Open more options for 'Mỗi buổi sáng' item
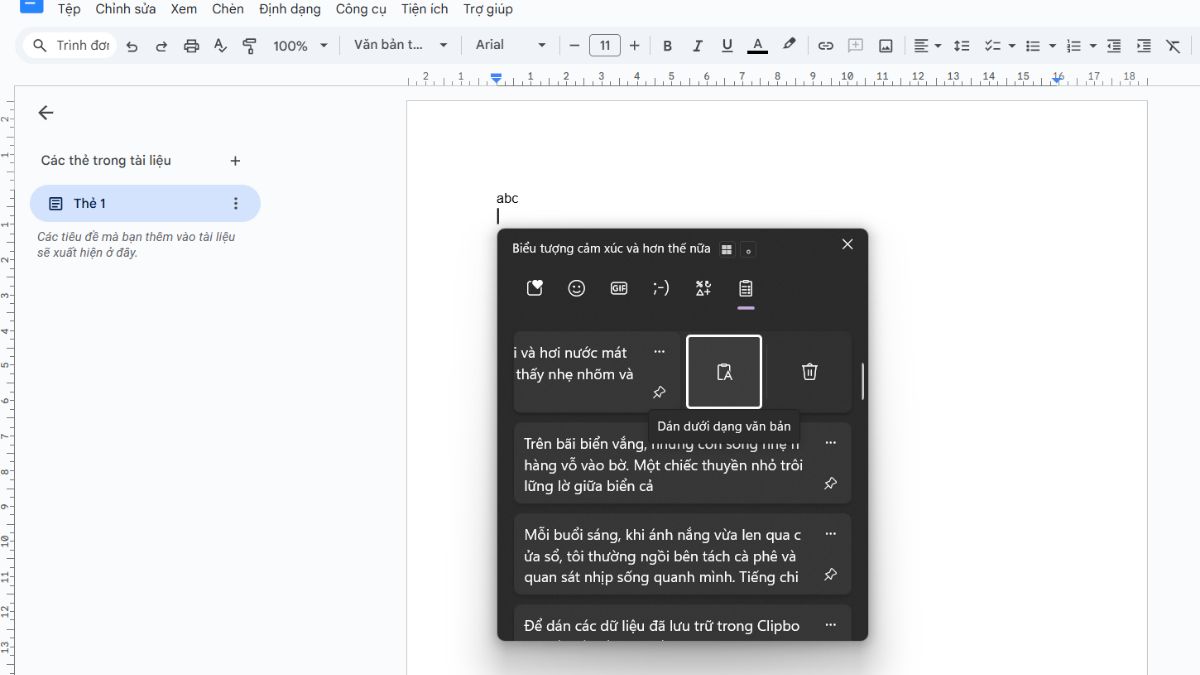 tap(831, 534)
